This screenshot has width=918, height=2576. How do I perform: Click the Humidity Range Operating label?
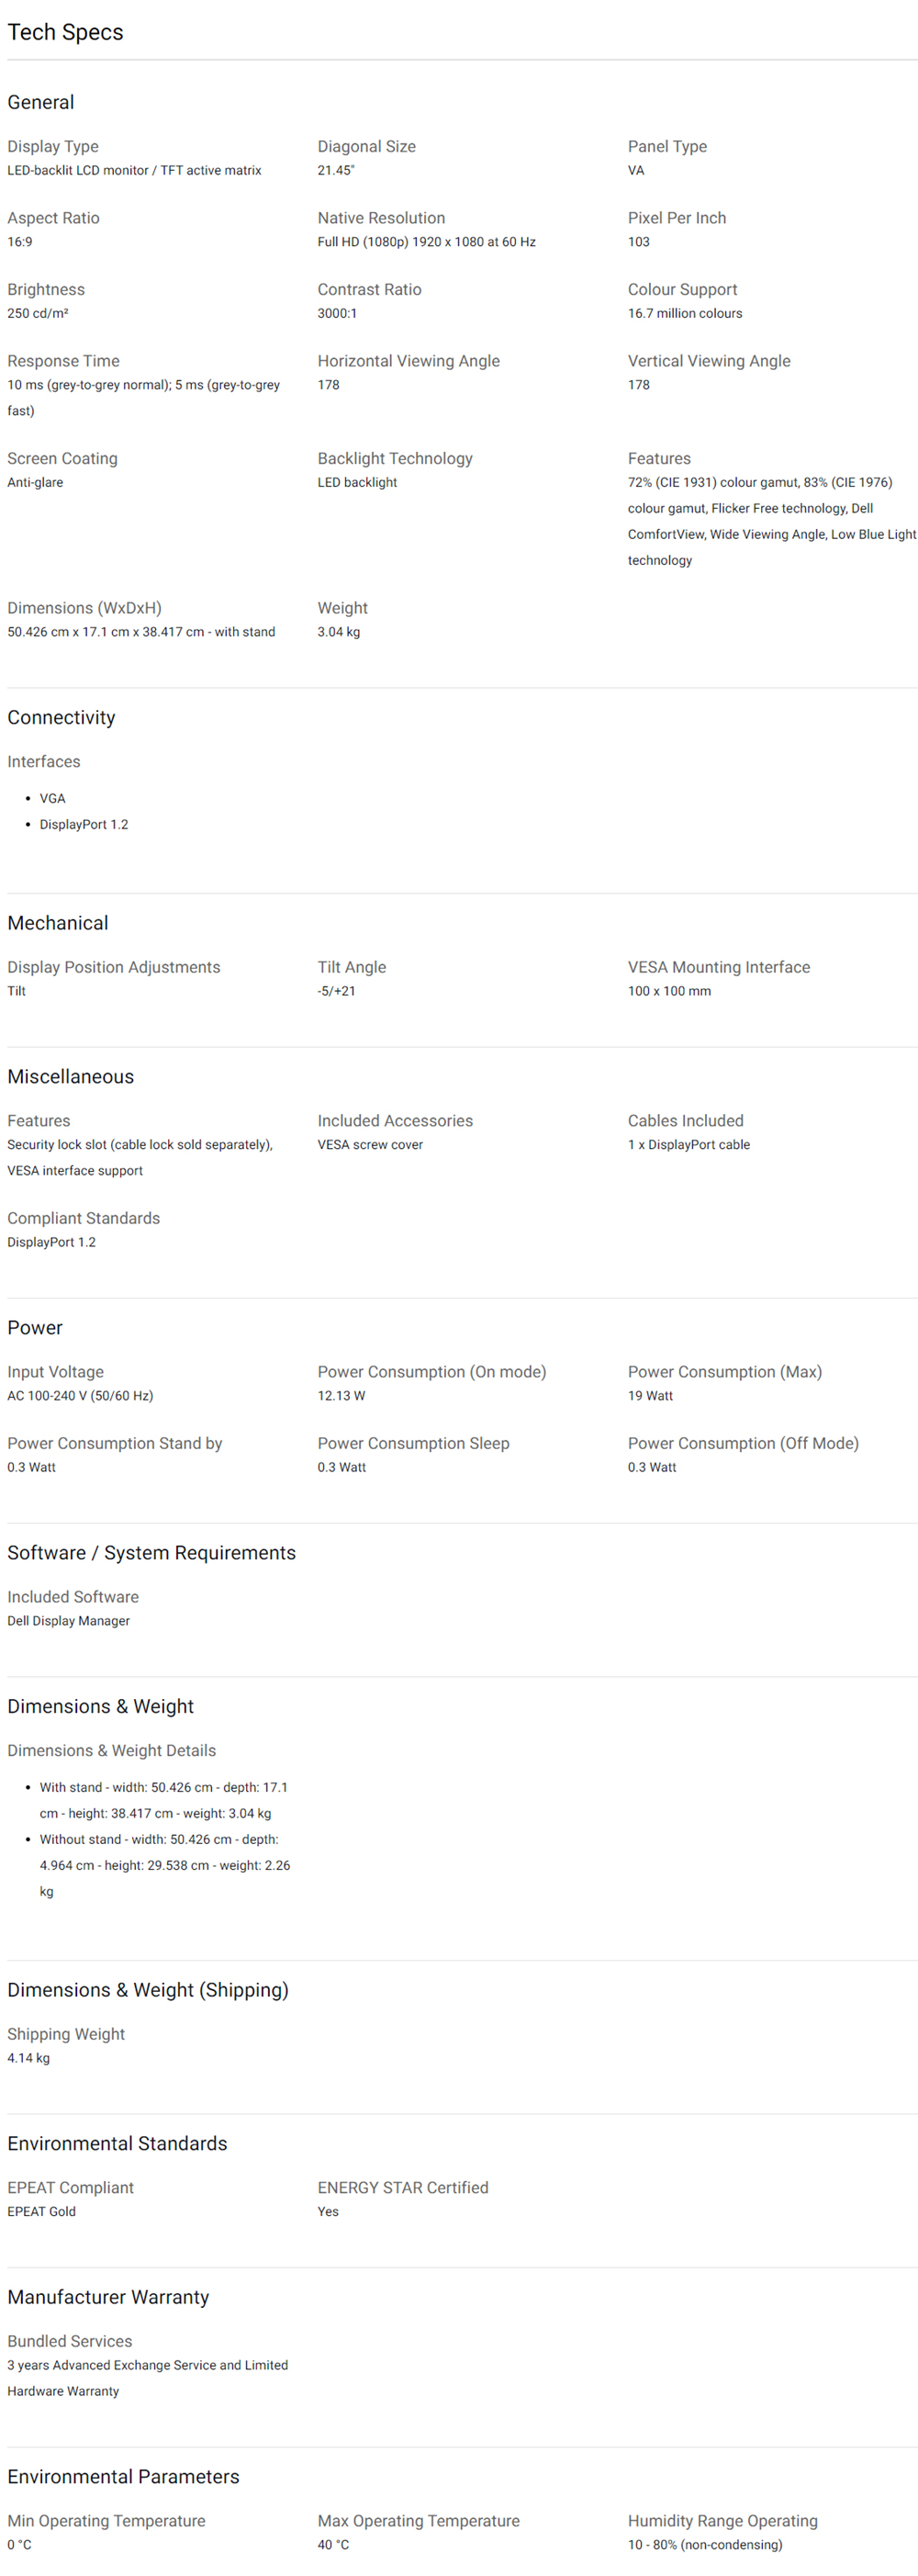pyautogui.click(x=722, y=2520)
